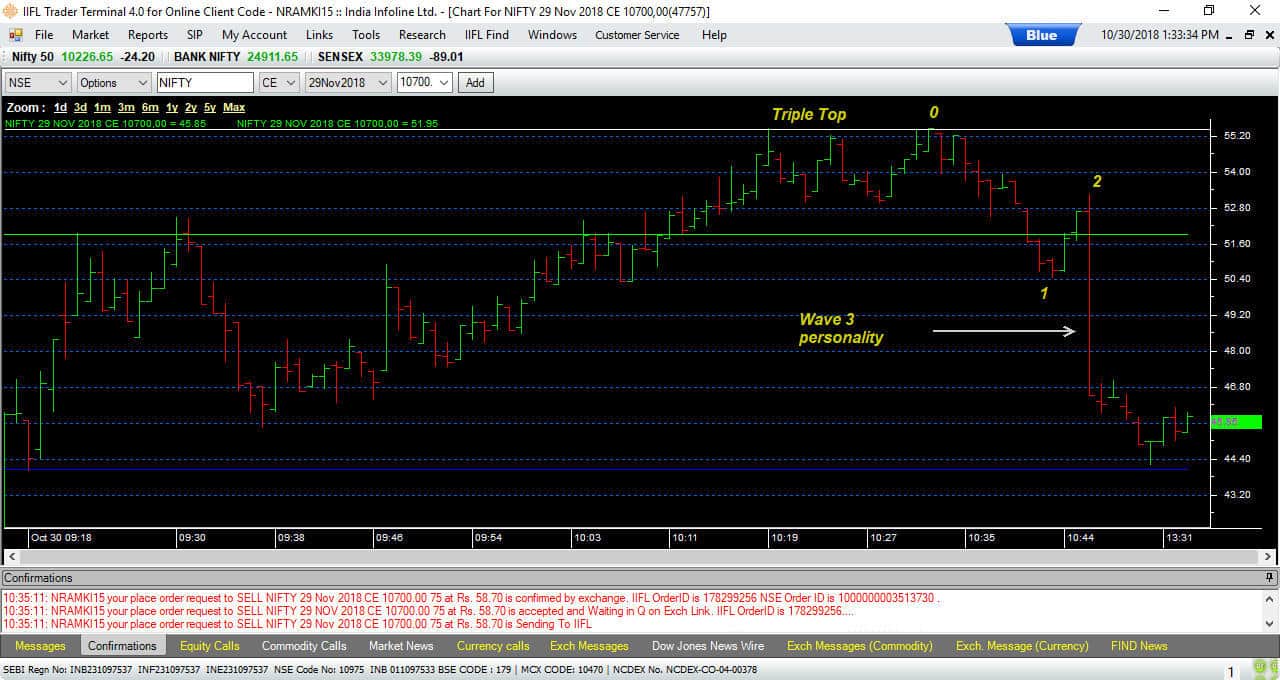Open the SIP menu

(x=194, y=34)
